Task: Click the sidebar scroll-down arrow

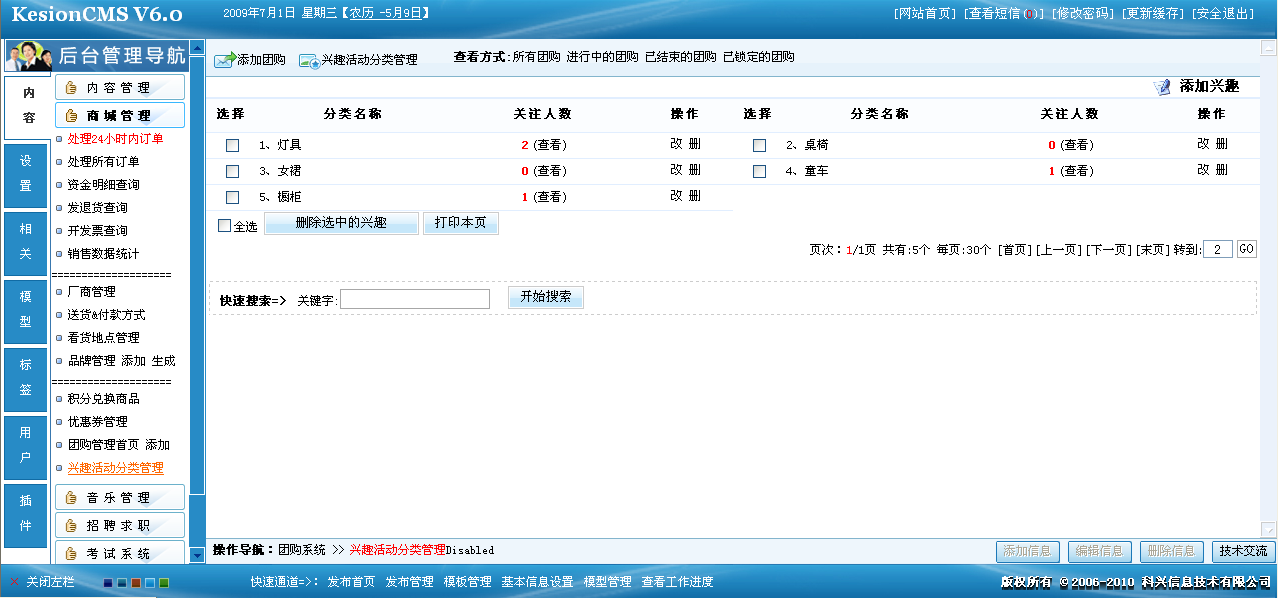Action: tap(197, 553)
